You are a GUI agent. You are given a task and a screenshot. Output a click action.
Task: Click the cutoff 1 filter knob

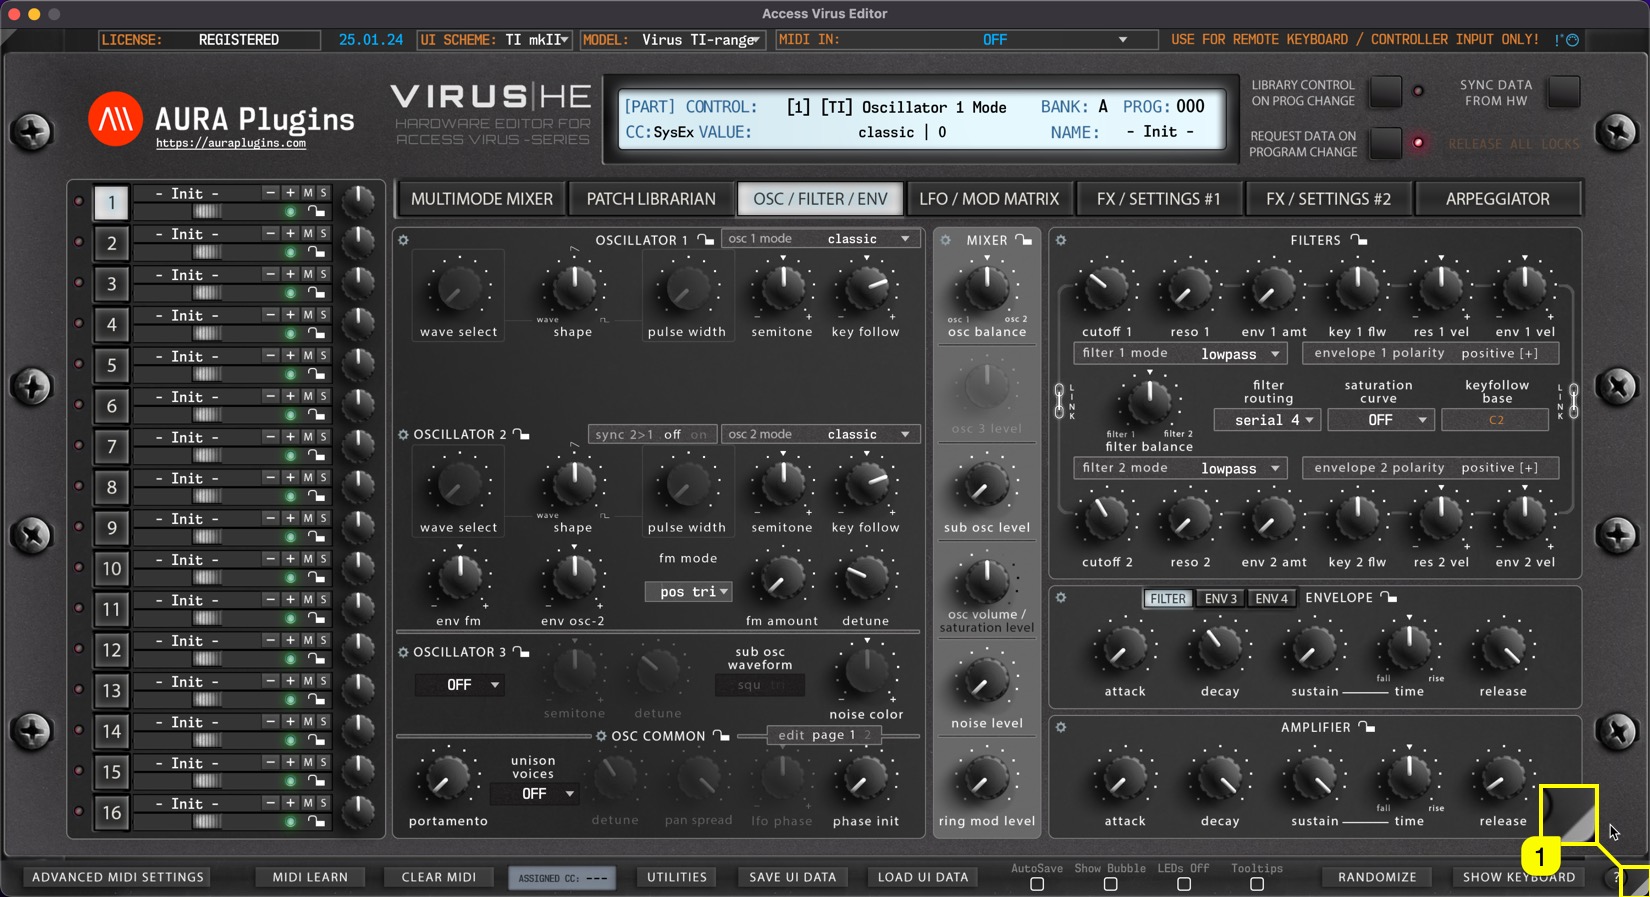tap(1107, 289)
